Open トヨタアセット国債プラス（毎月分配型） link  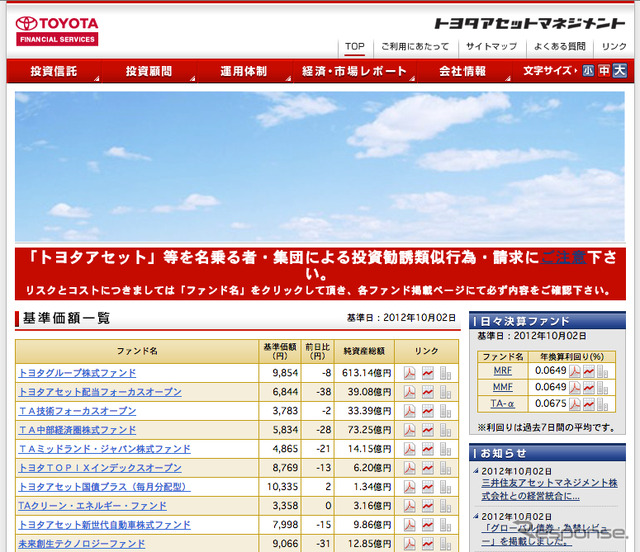[104, 487]
